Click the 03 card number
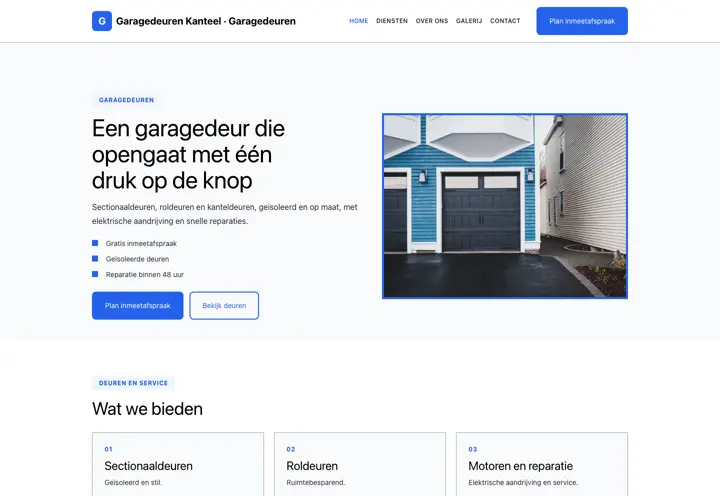The height and width of the screenshot is (496, 720). tap(472, 449)
